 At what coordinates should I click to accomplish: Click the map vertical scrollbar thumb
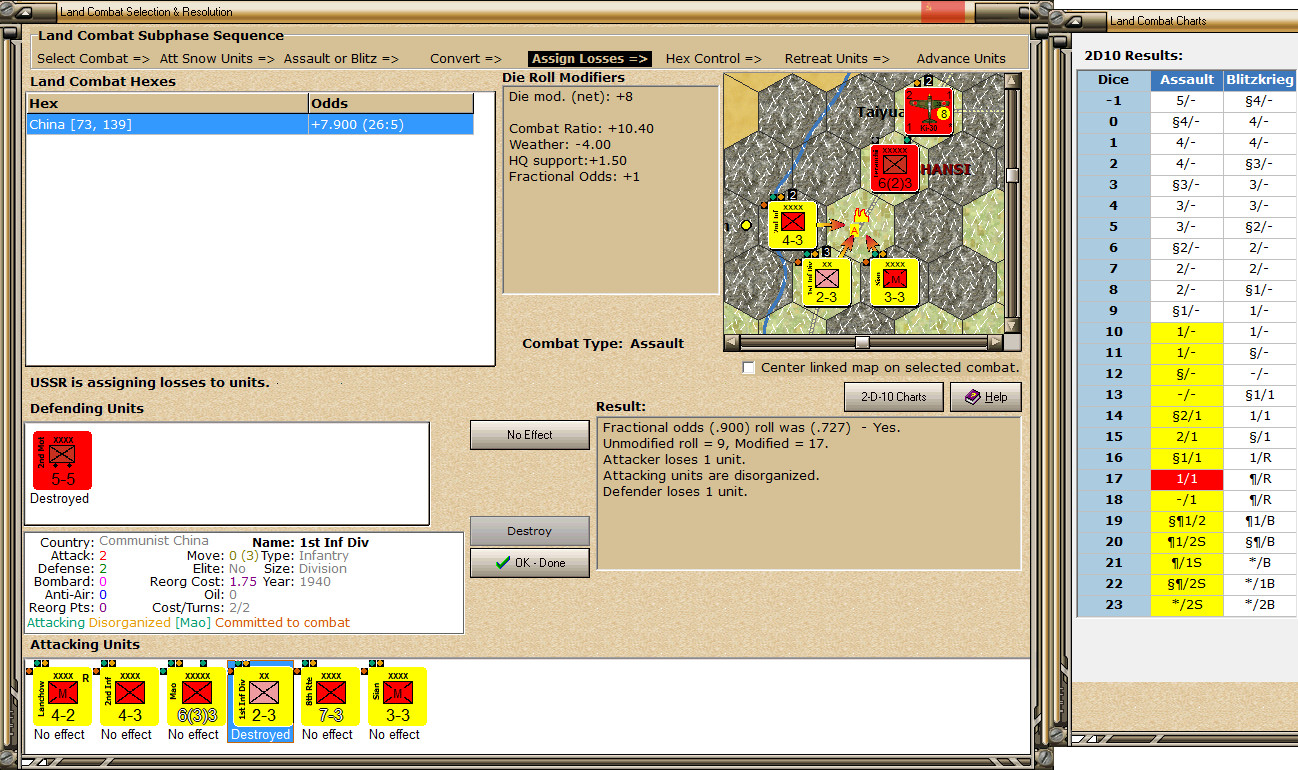(1013, 176)
